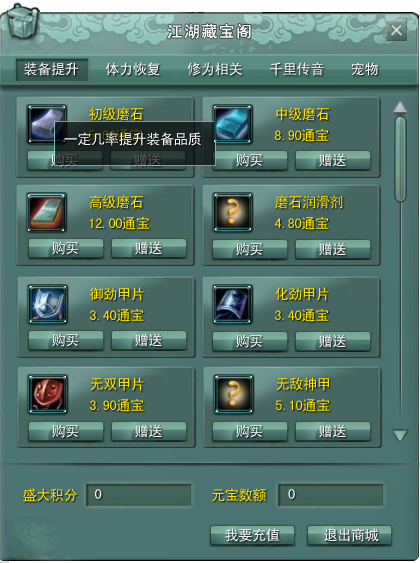Viewport: 420px width, 563px height.
Task: Select the 初级磨石 item icon
Action: [x=47, y=124]
